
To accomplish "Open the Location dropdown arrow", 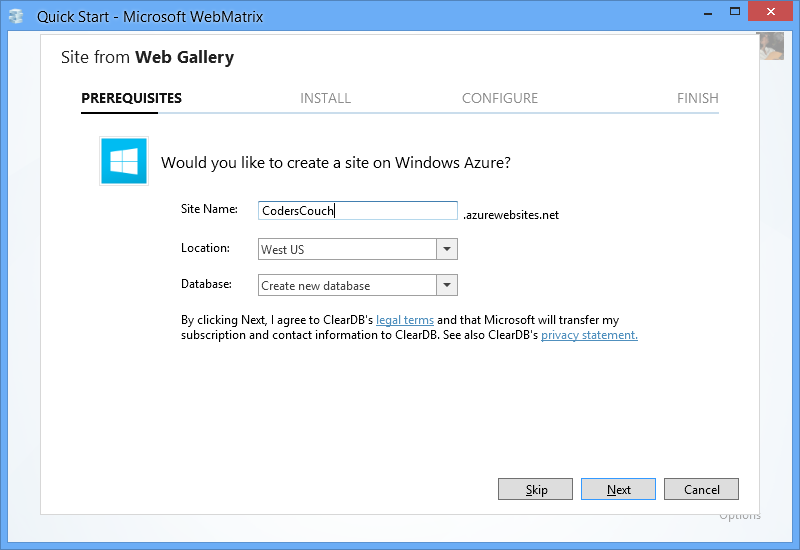I will coord(447,249).
